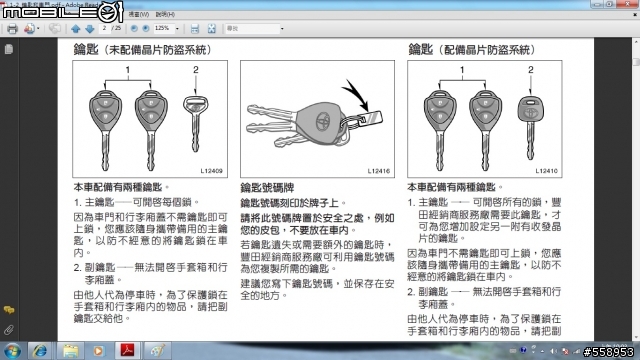640x360 pixels.
Task: Click the zoom out button
Action: pos(134,29)
